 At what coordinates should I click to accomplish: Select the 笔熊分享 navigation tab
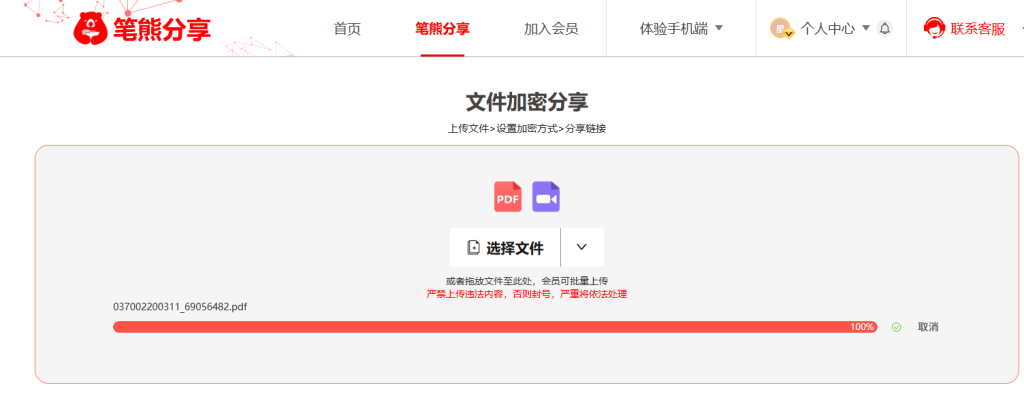click(x=442, y=29)
